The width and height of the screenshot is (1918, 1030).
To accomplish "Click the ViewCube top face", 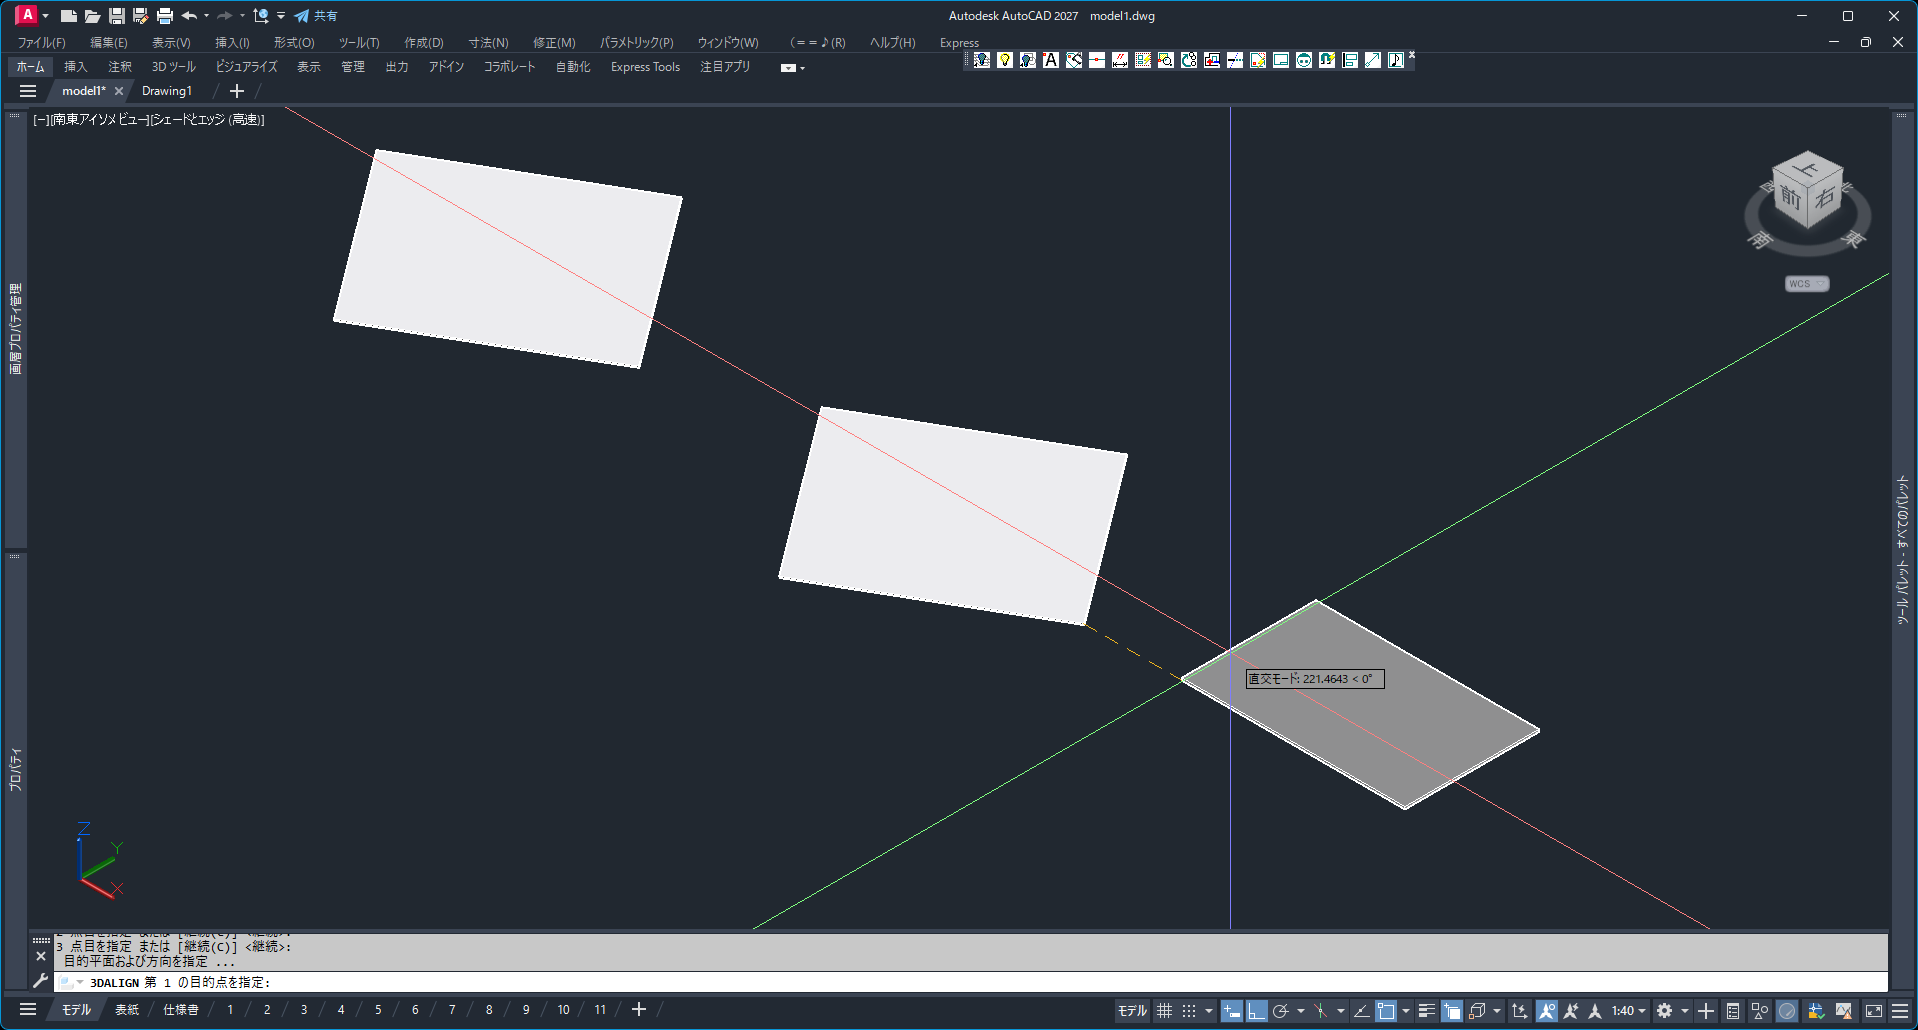I will click(x=1808, y=168).
